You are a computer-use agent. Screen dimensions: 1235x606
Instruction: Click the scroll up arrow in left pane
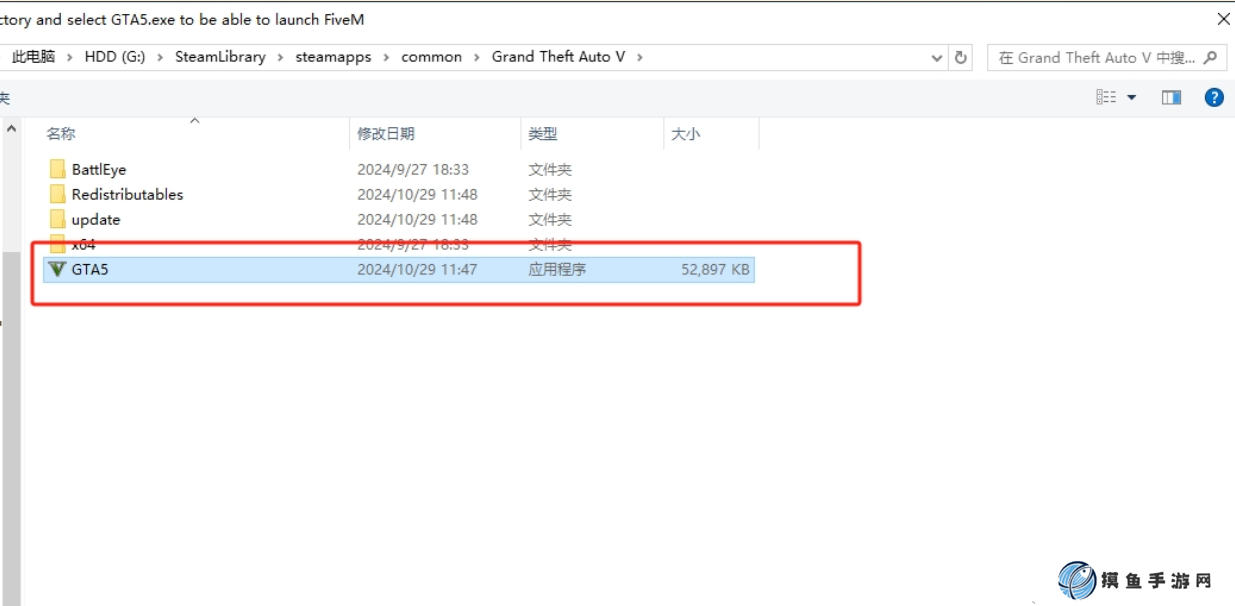coord(11,129)
